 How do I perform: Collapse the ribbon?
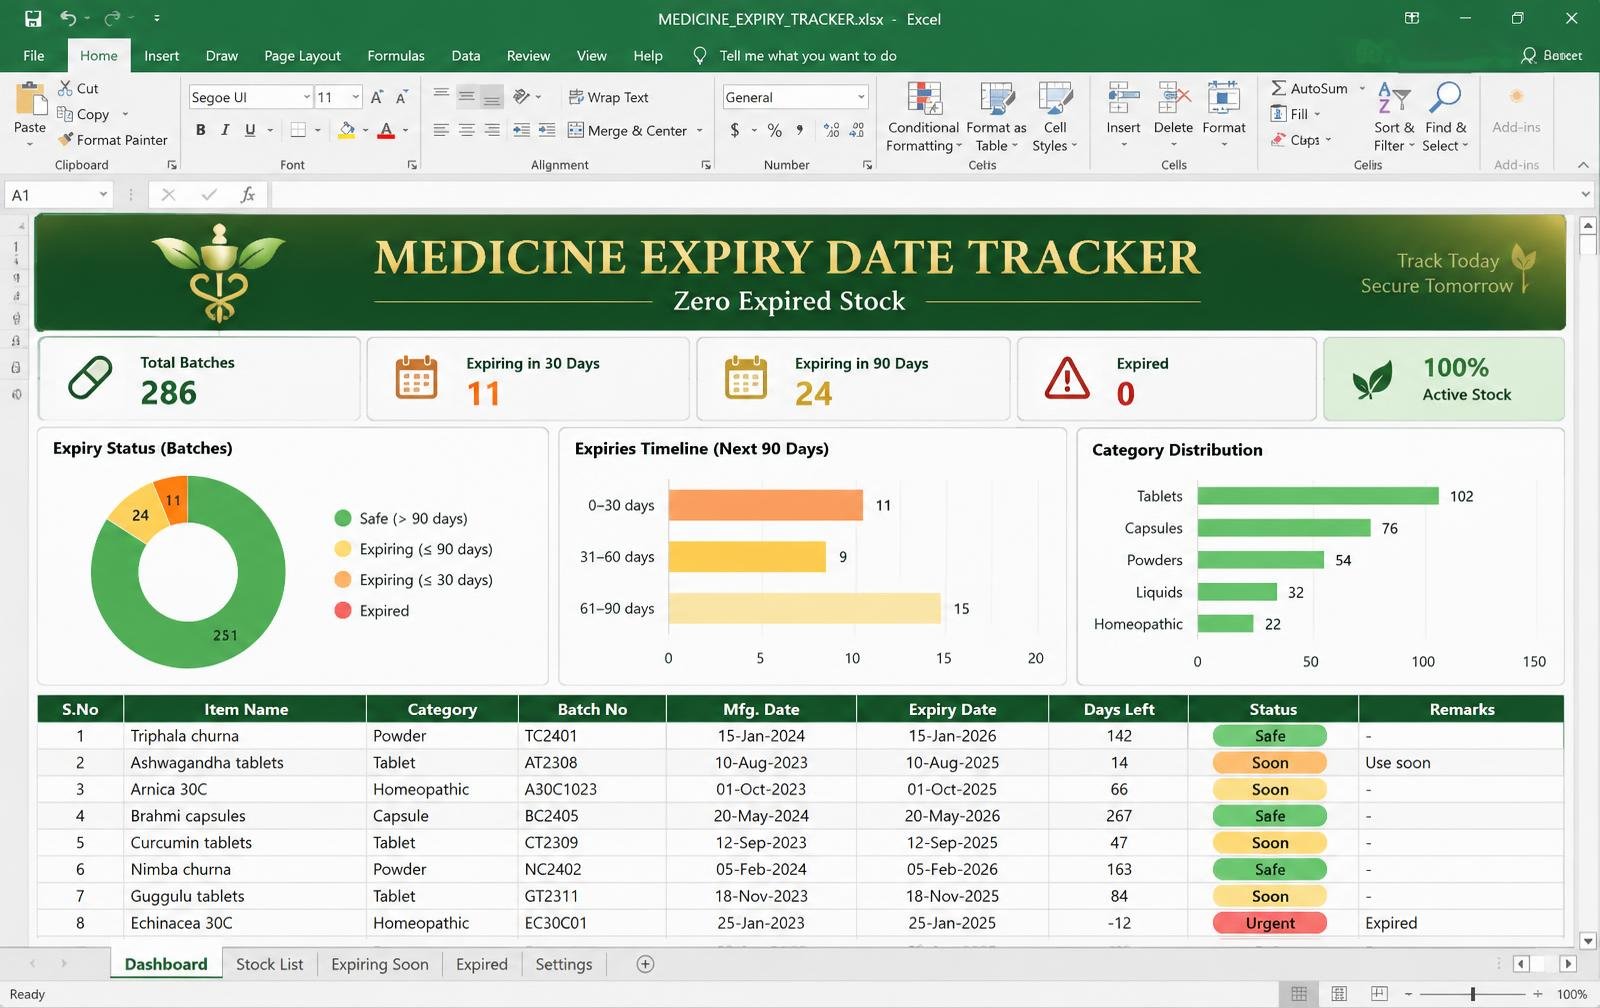(x=1583, y=165)
